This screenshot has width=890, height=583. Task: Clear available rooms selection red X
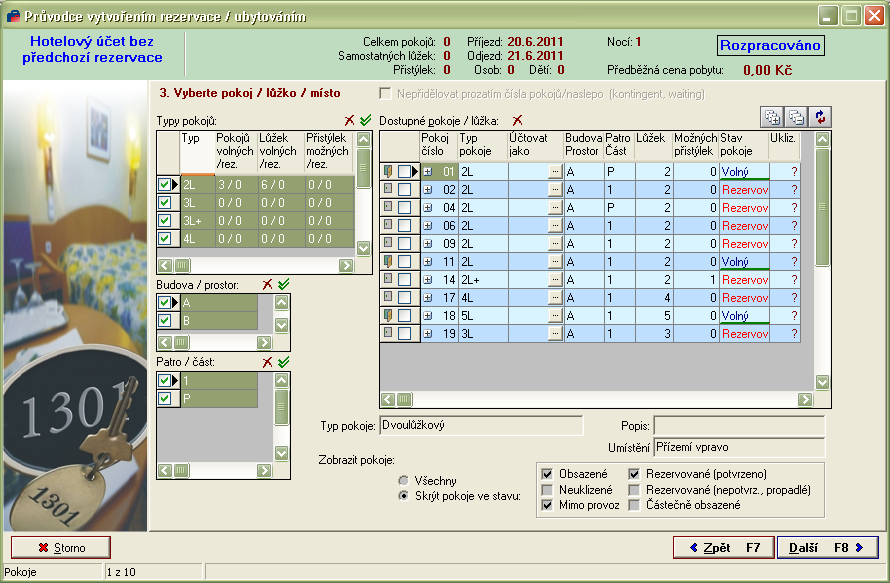[x=517, y=120]
